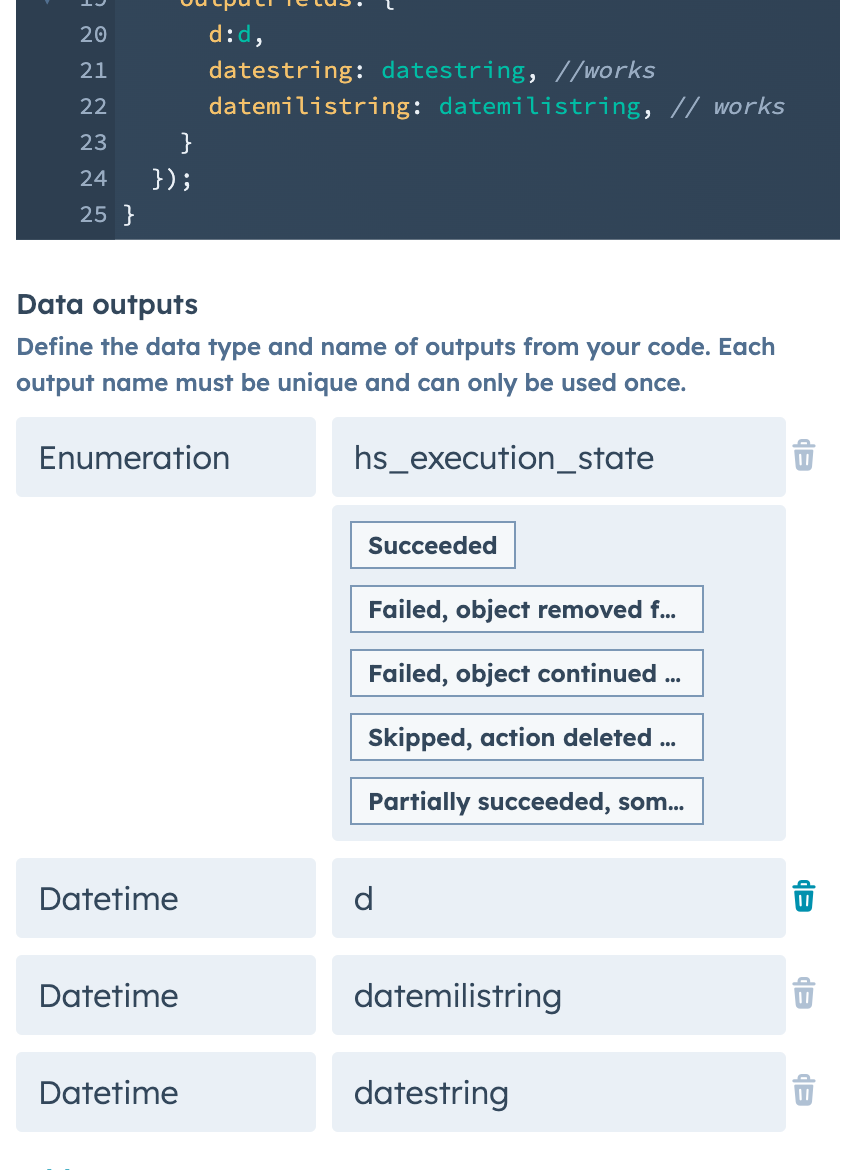Select the 'Failed, object removed' enumeration value
This screenshot has width=850, height=1170.
point(527,609)
